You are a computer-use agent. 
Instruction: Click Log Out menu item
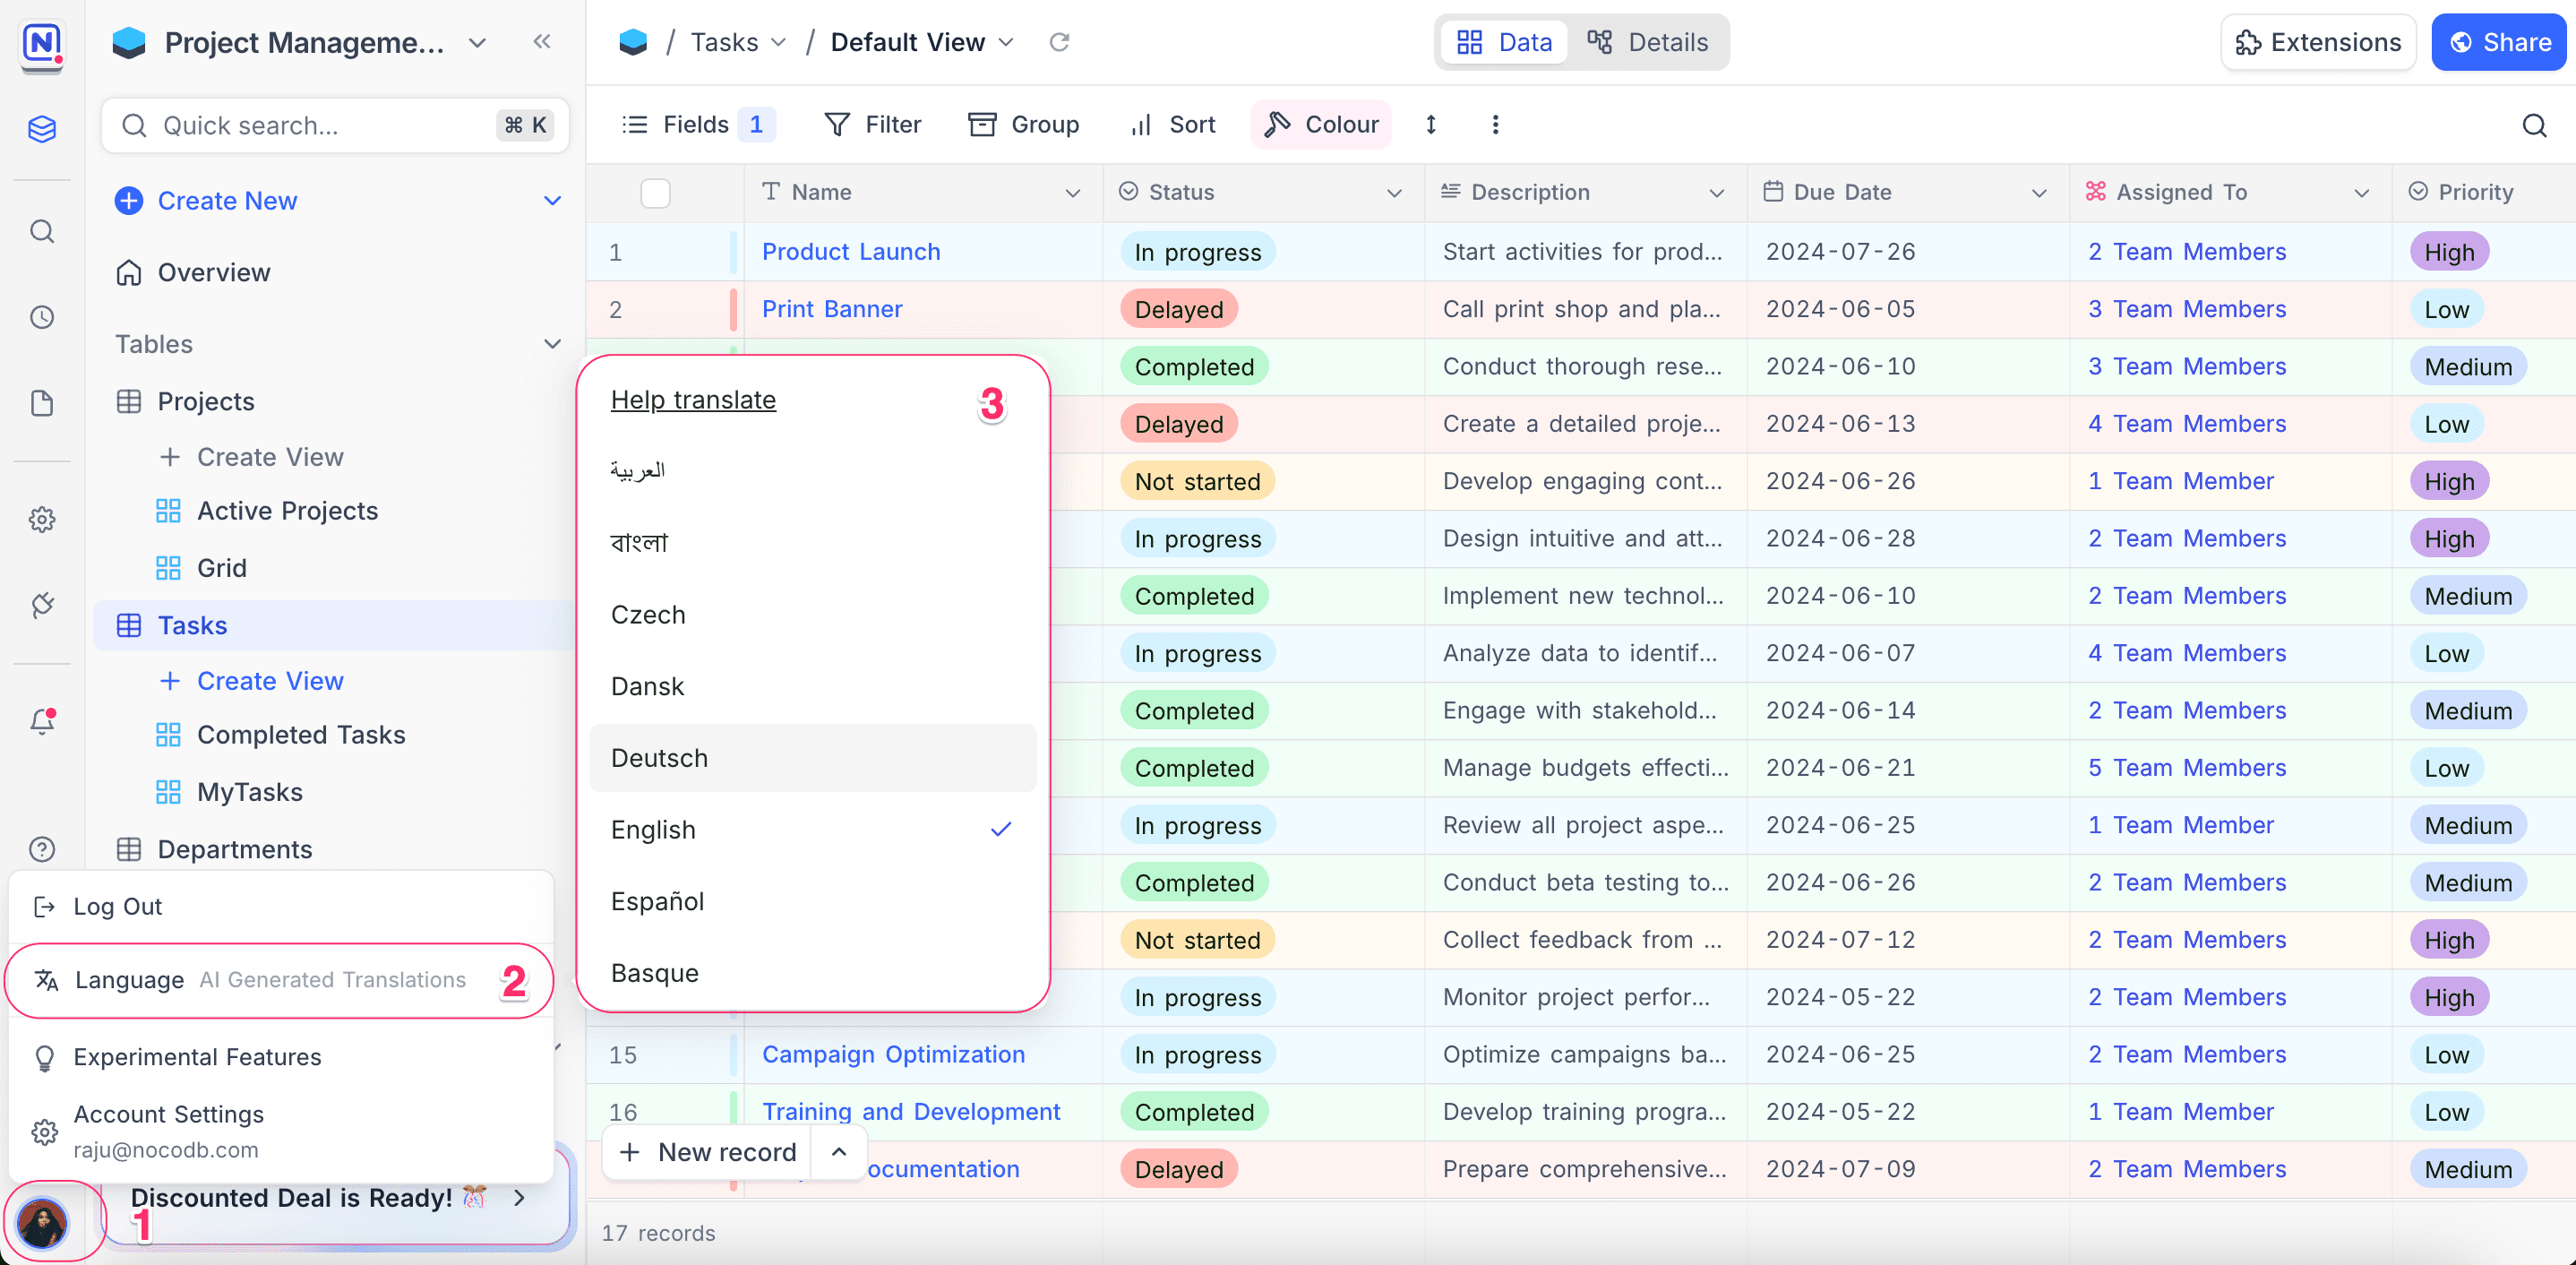coord(117,906)
